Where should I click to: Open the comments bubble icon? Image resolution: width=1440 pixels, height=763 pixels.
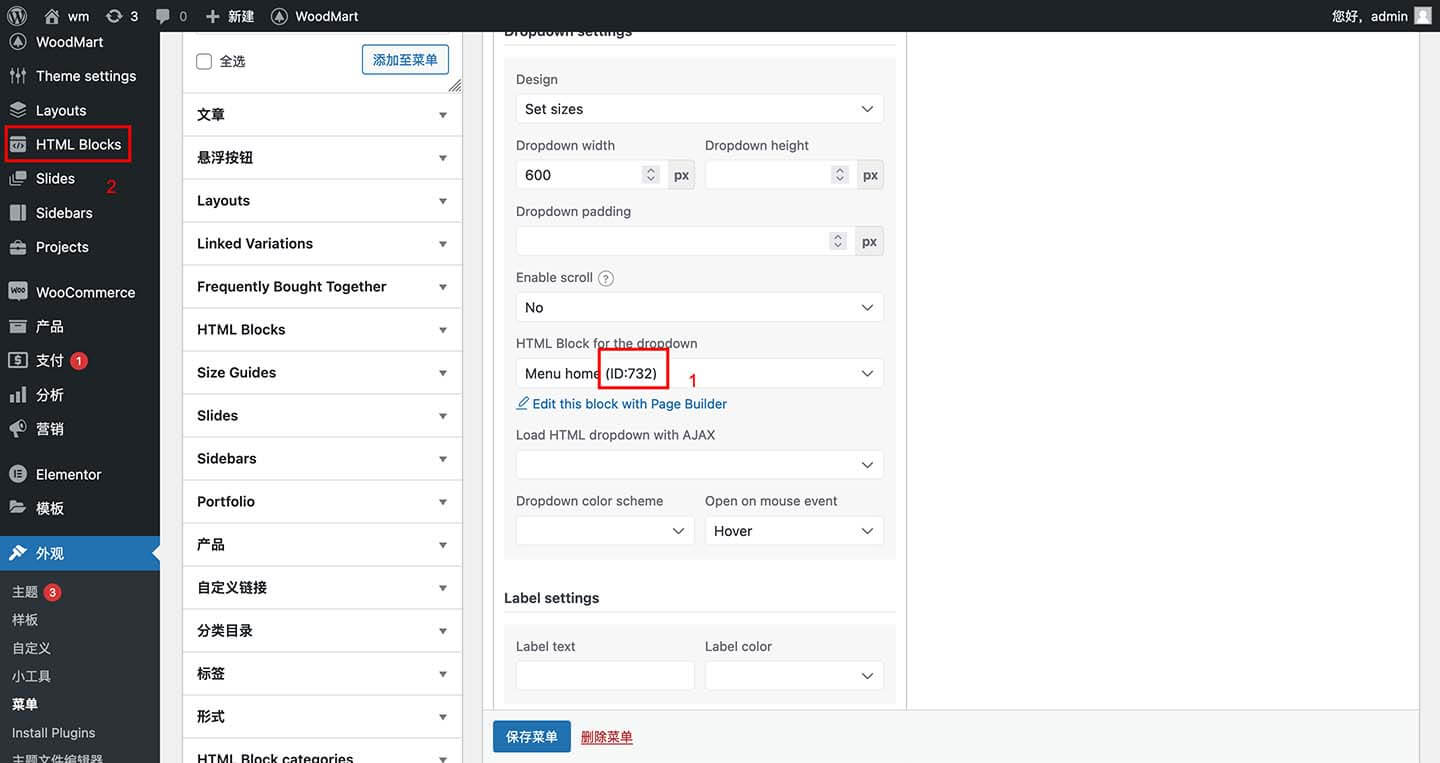coord(163,16)
